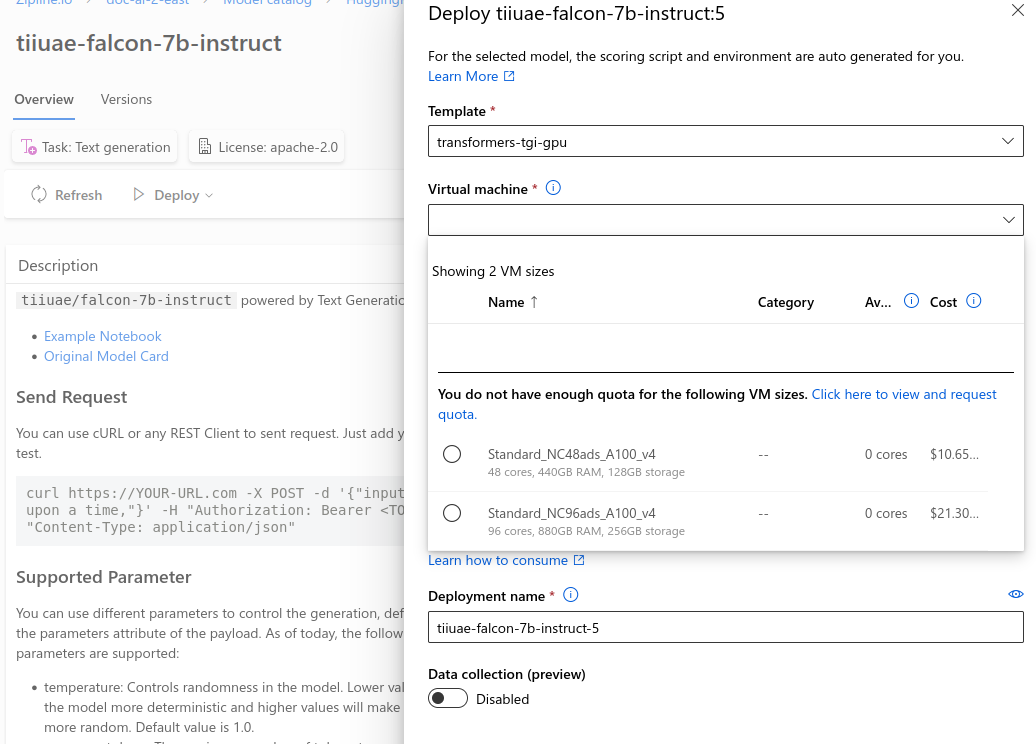Click the curl command code block
1036x744 pixels.
[210, 510]
